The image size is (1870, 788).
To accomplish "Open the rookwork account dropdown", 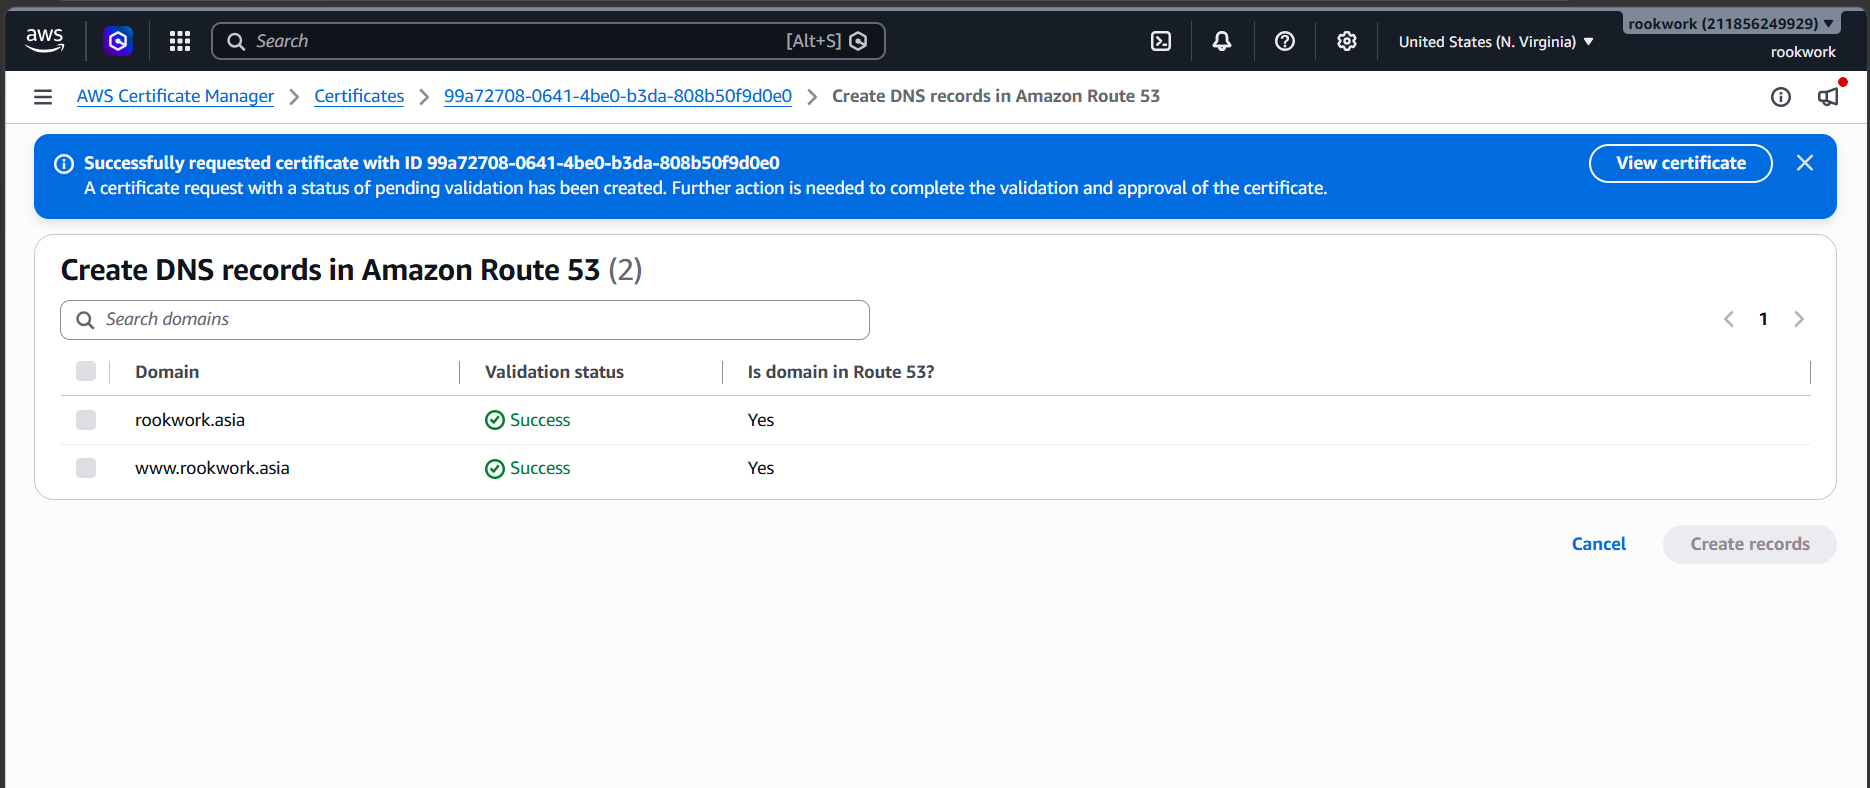I will coord(1731,24).
